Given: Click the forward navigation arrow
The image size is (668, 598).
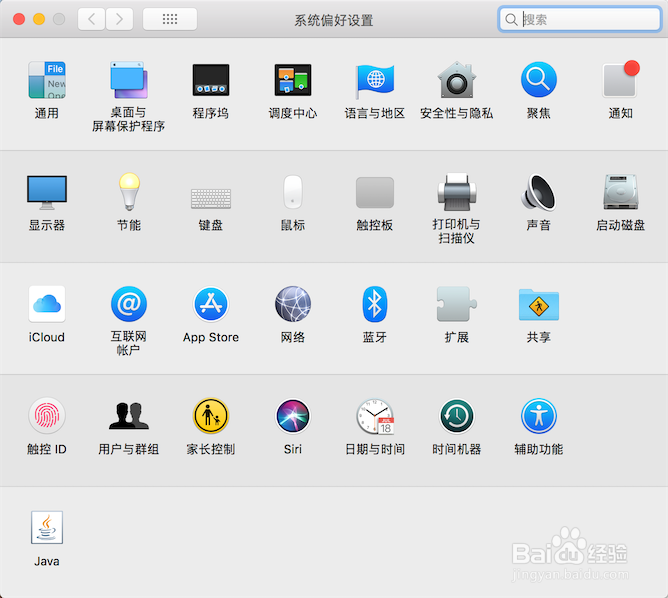Looking at the screenshot, I should pyautogui.click(x=119, y=19).
